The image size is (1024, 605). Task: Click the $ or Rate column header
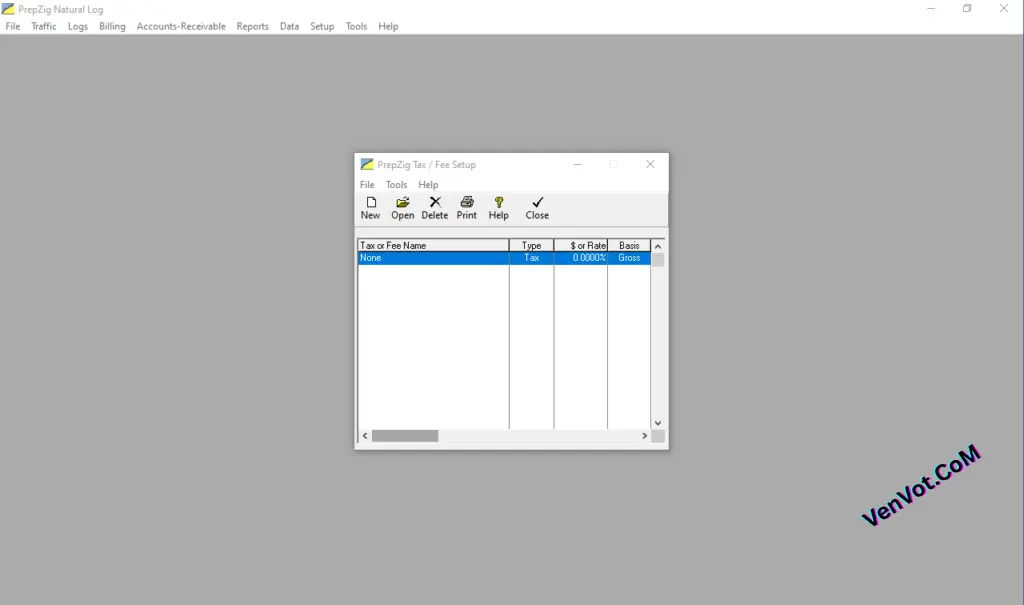581,246
